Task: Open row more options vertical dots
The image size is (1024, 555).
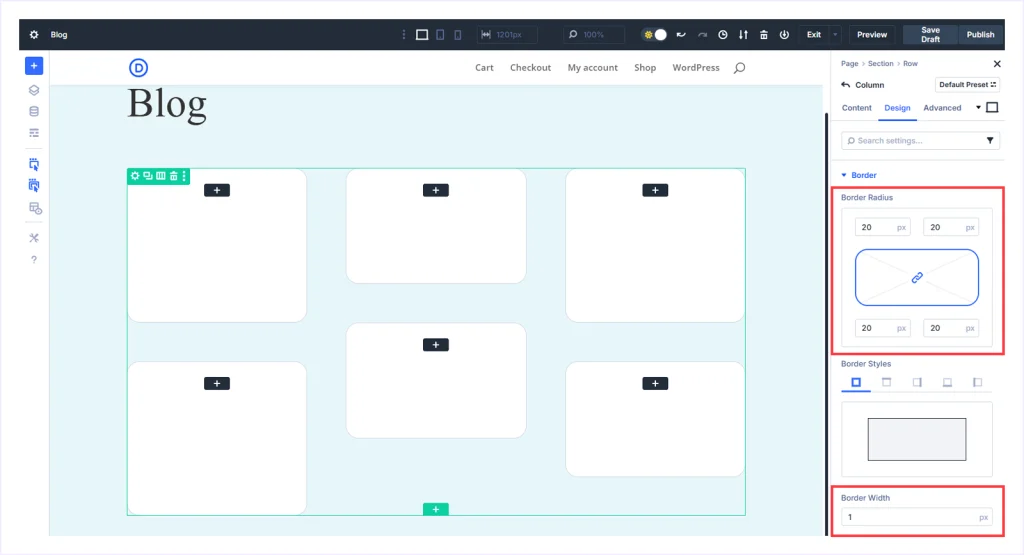Action: tap(184, 176)
